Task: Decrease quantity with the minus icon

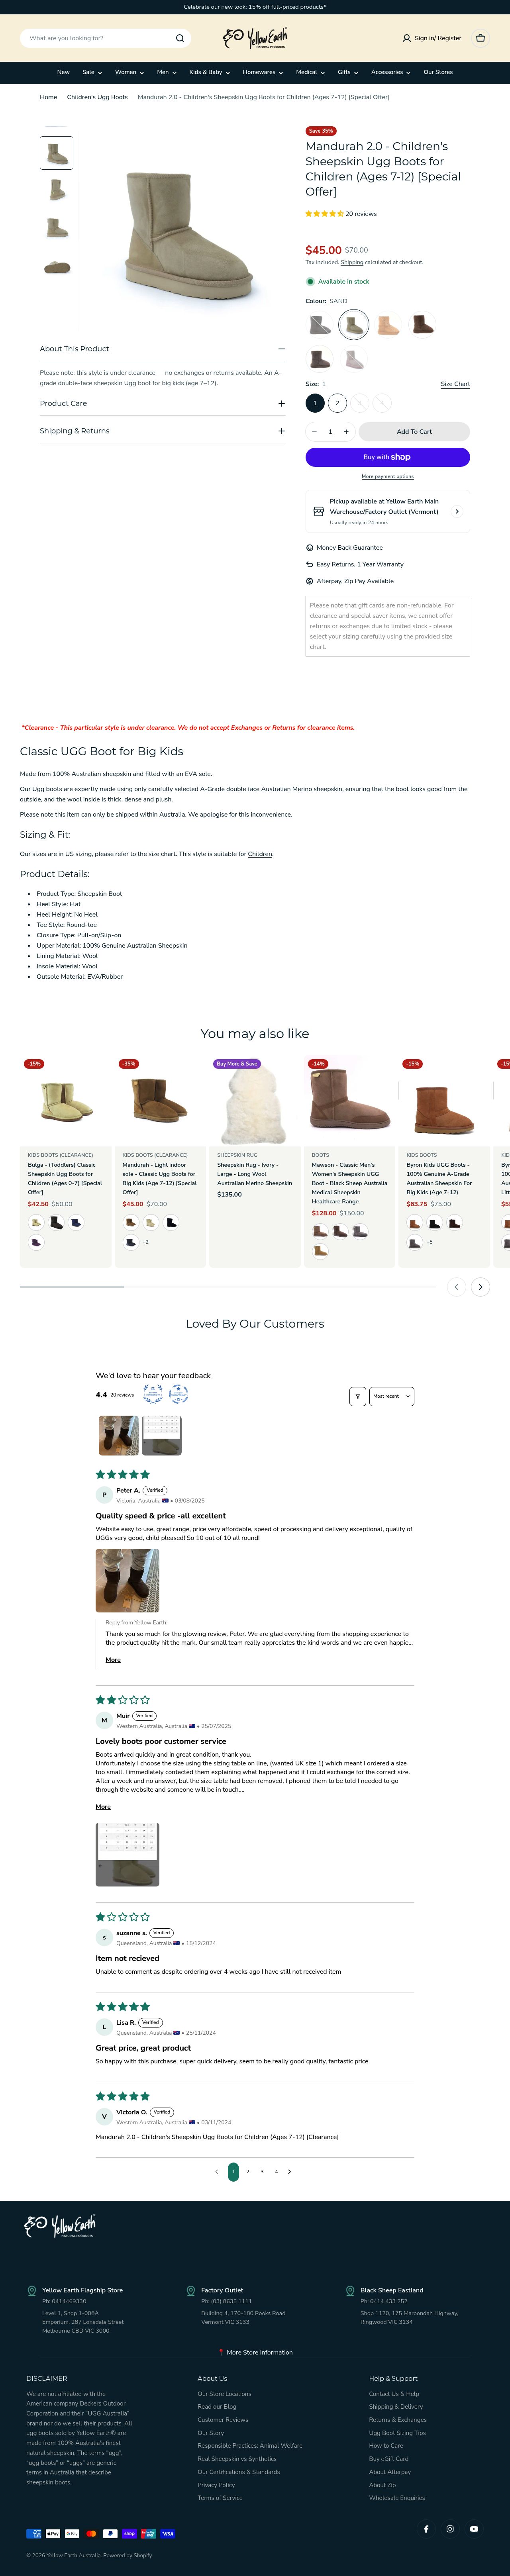Action: 314,432
